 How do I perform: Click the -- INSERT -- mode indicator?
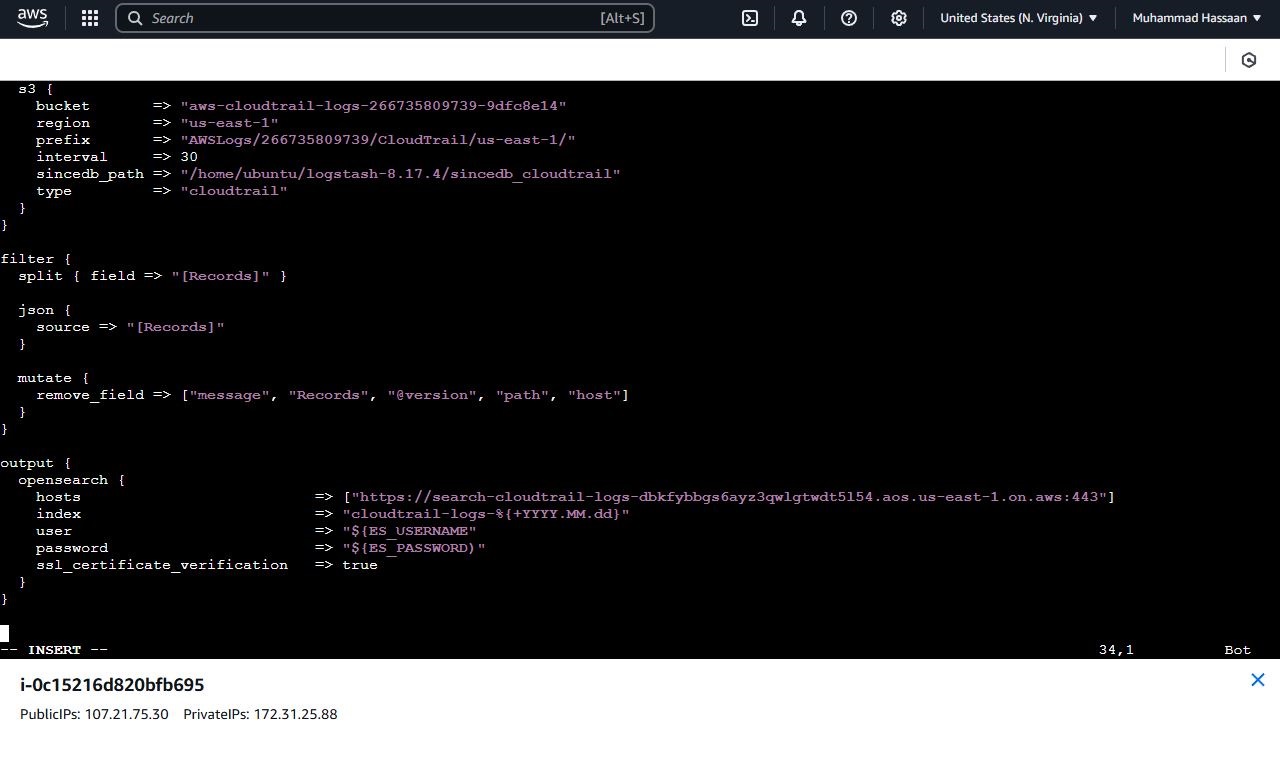tap(54, 650)
